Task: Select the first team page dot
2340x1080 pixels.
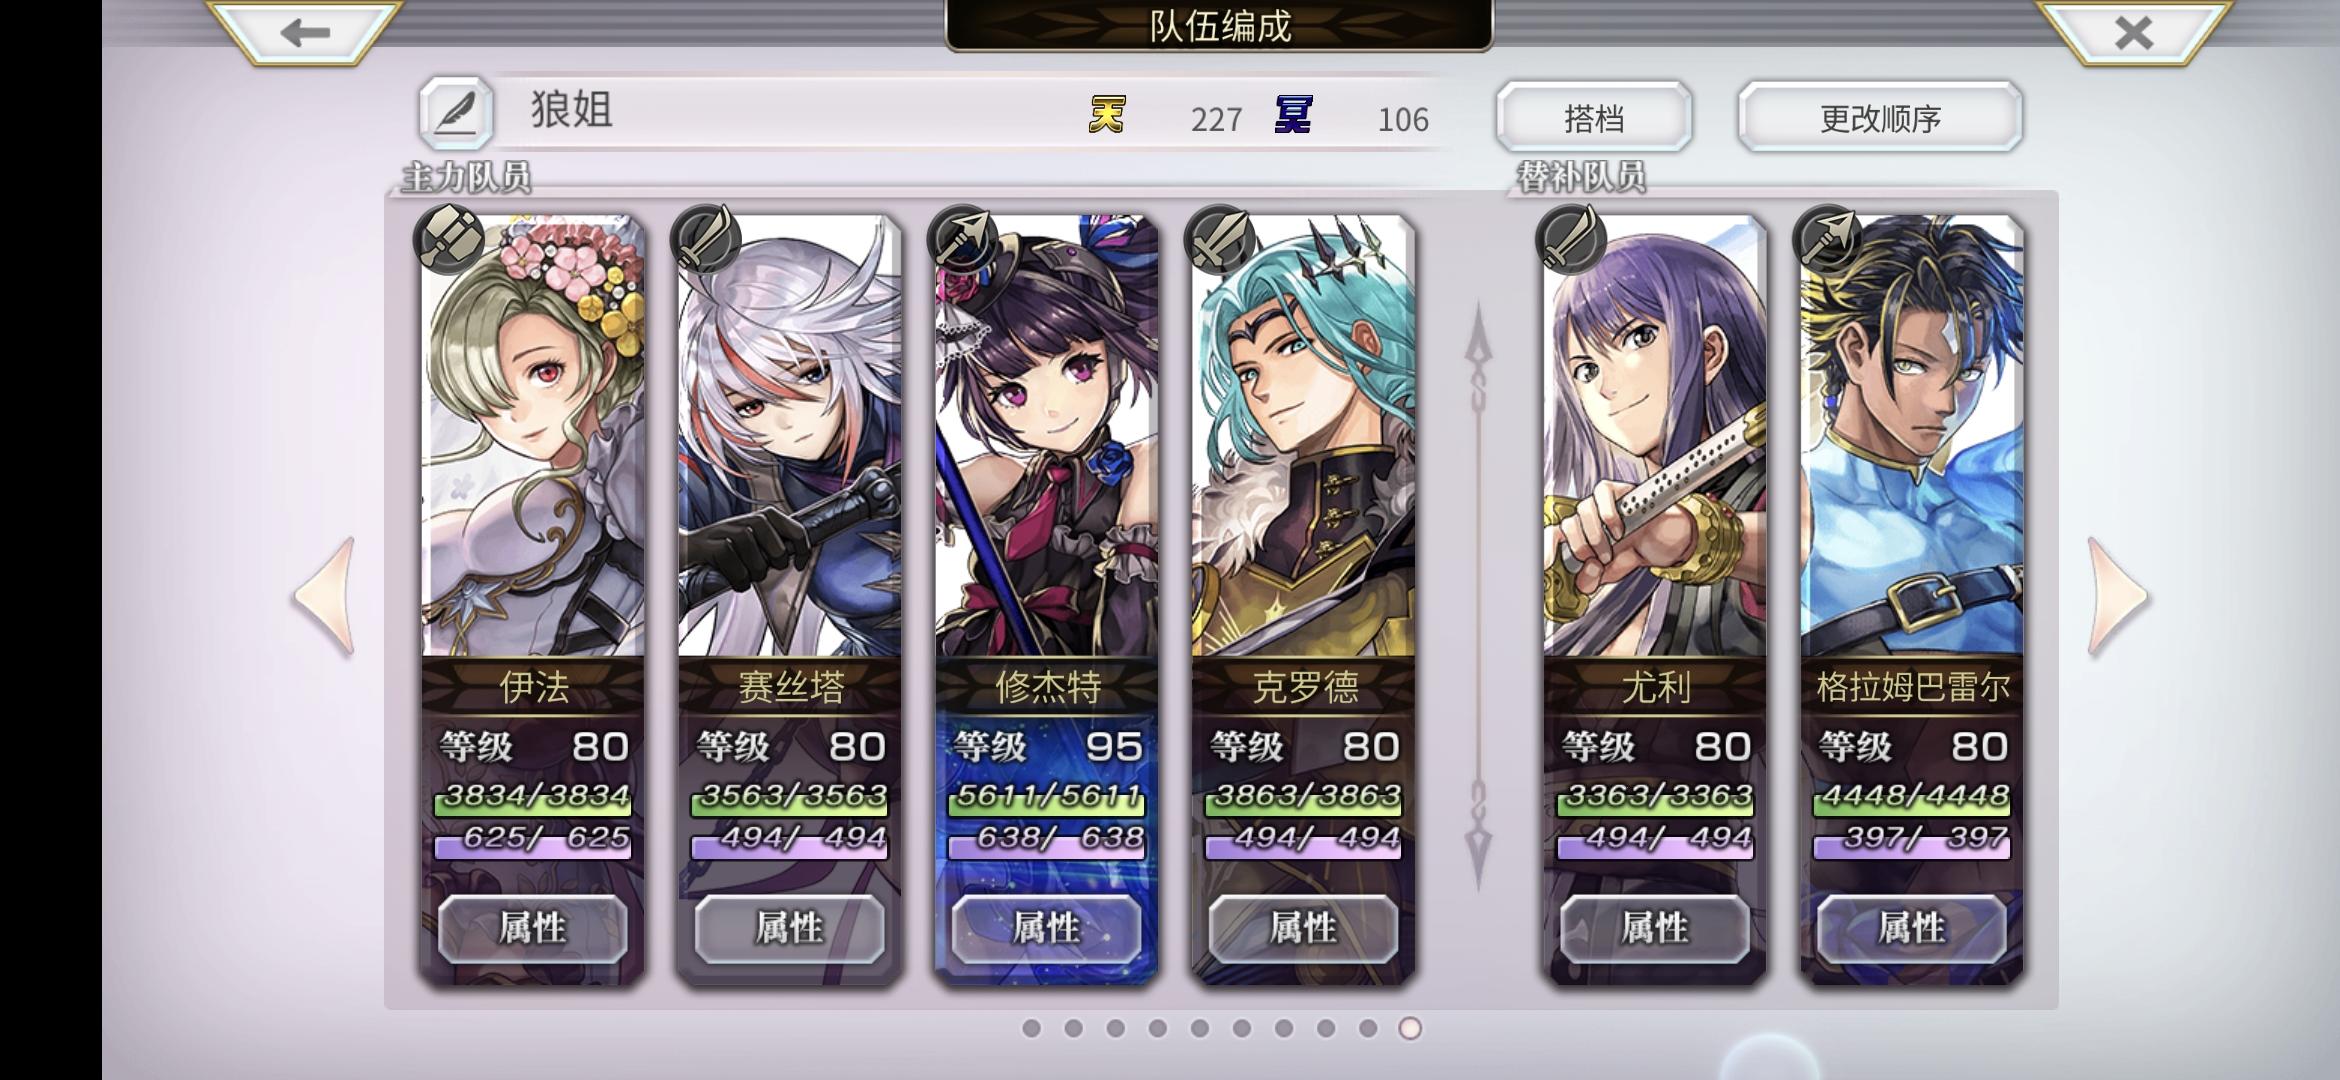Action: [1032, 1028]
